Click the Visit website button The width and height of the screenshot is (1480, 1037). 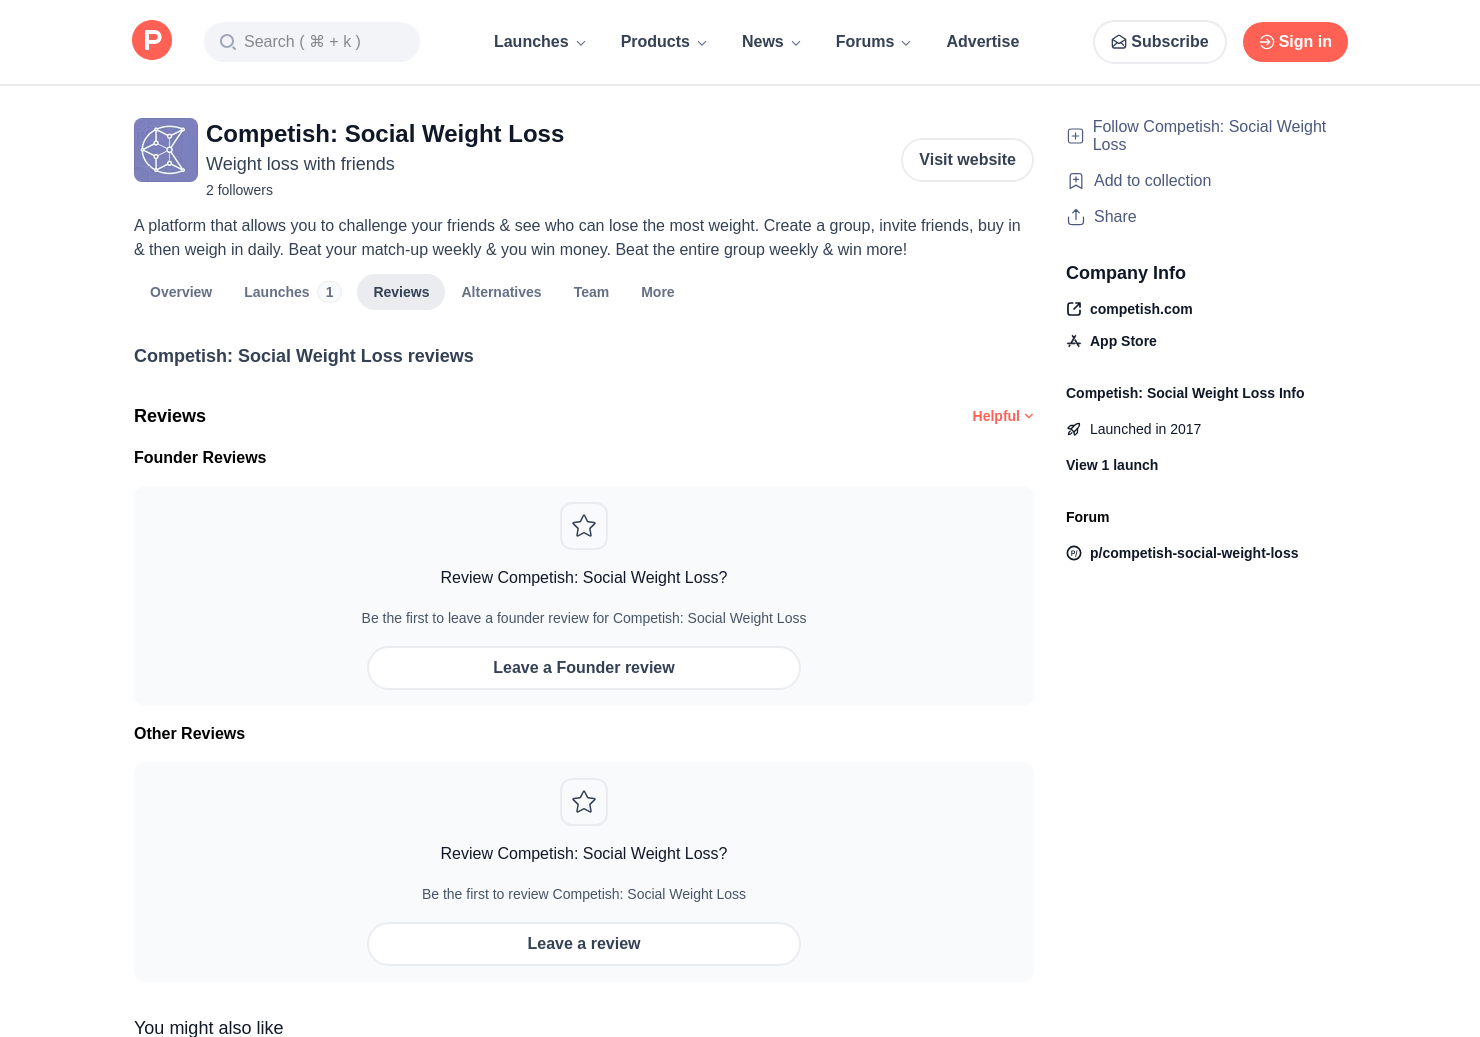(x=967, y=160)
